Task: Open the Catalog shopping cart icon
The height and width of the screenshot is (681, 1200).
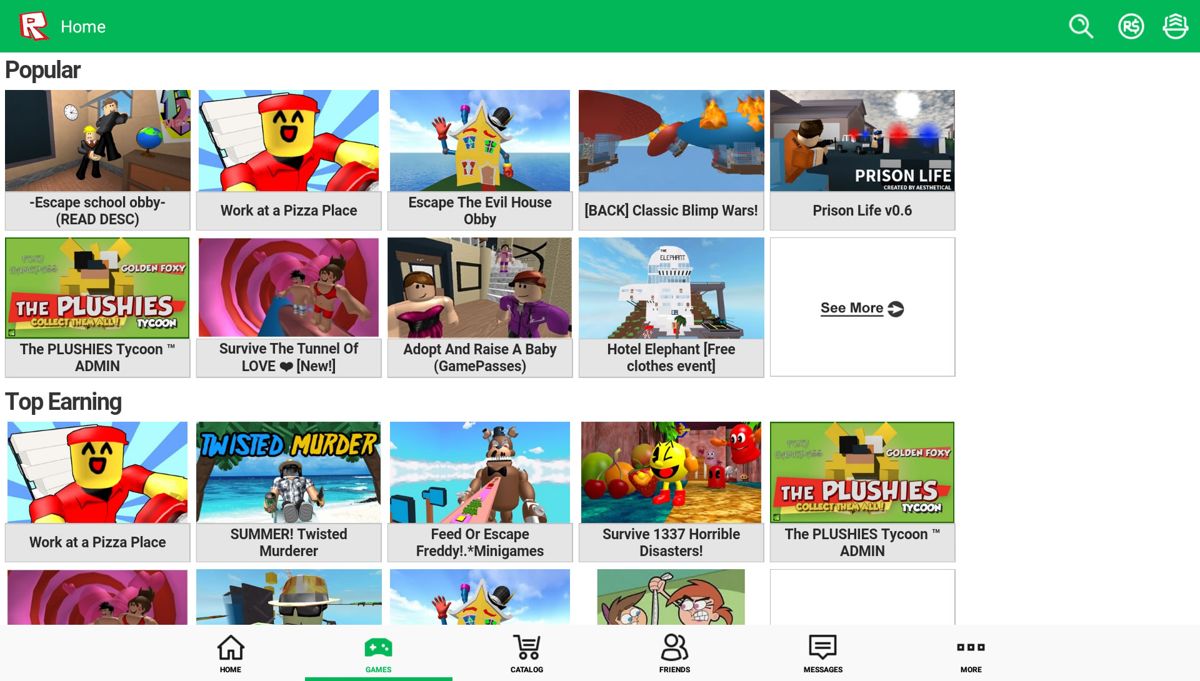Action: click(527, 647)
